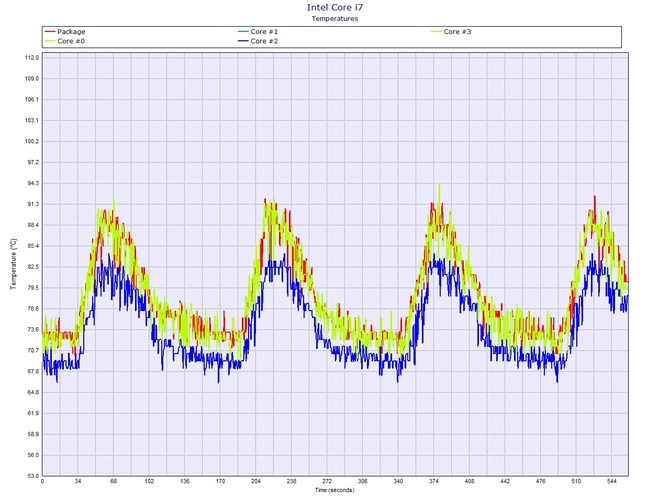Click the 374 x-axis tick label
Image resolution: width=670 pixels, height=502 pixels.
[434, 481]
